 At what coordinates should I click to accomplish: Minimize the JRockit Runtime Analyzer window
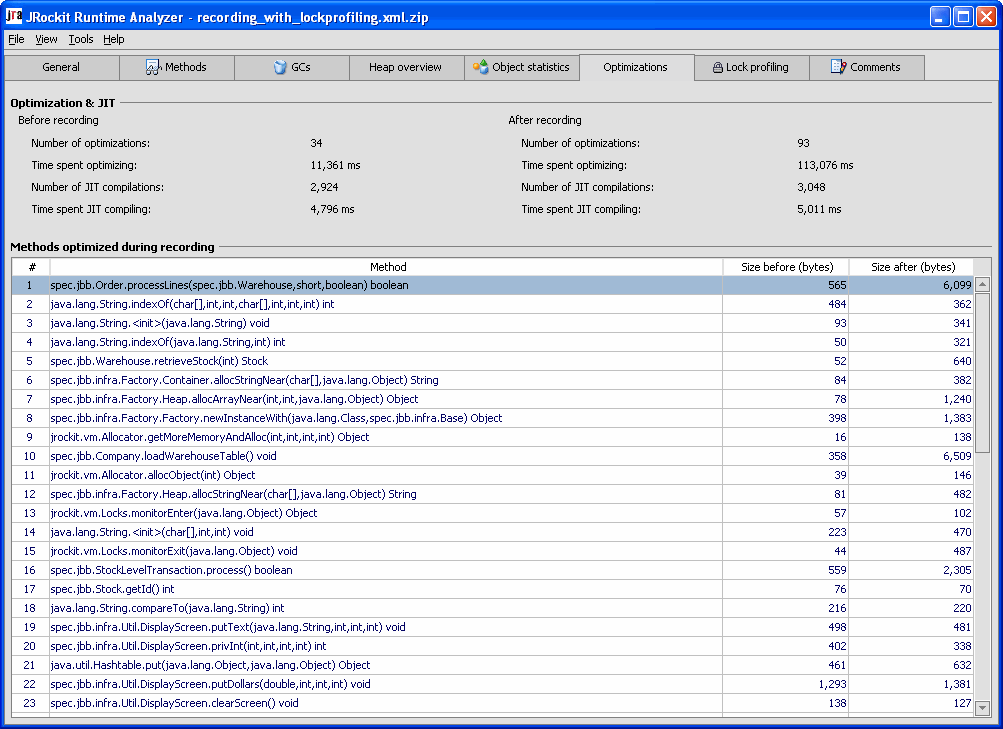(940, 17)
